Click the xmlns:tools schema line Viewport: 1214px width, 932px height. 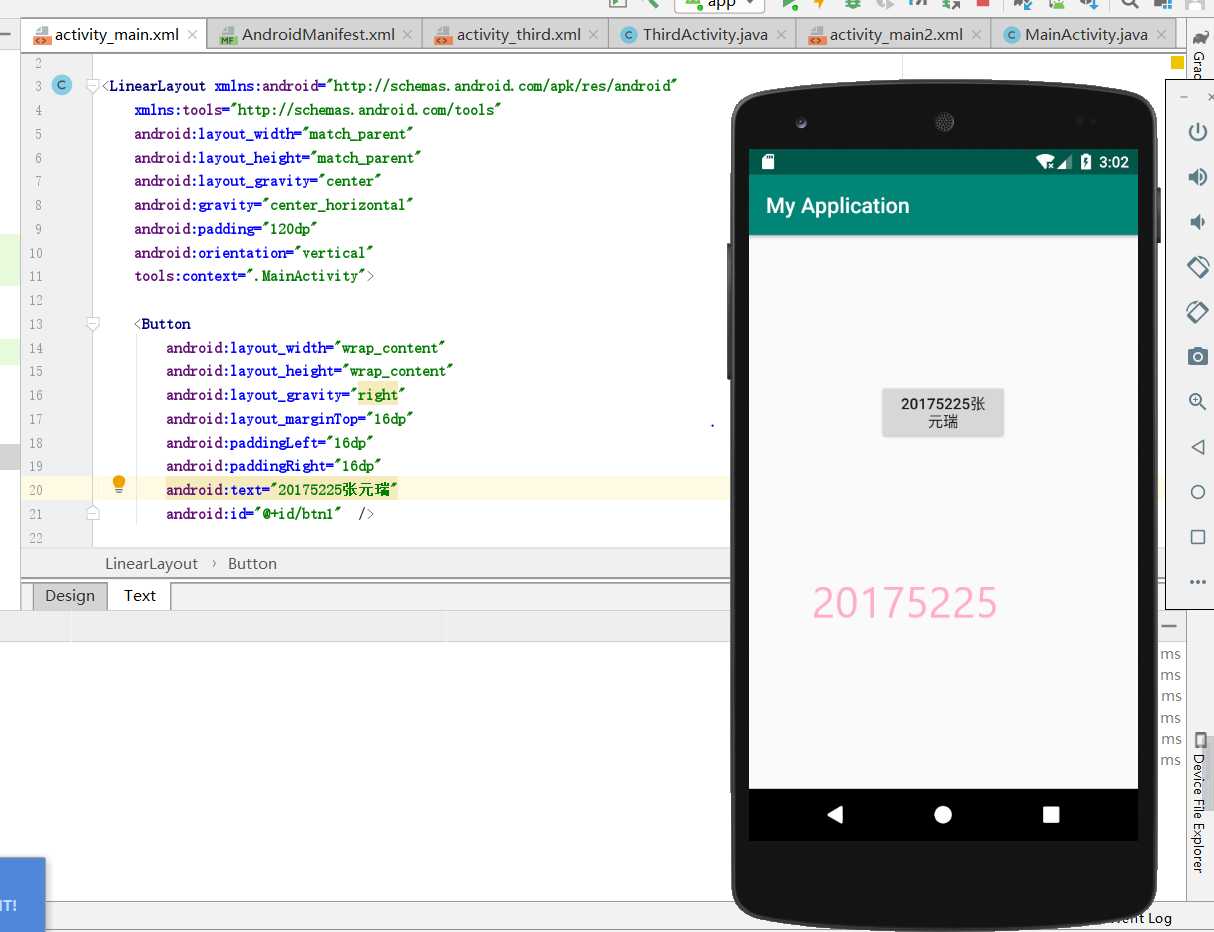pyautogui.click(x=318, y=110)
